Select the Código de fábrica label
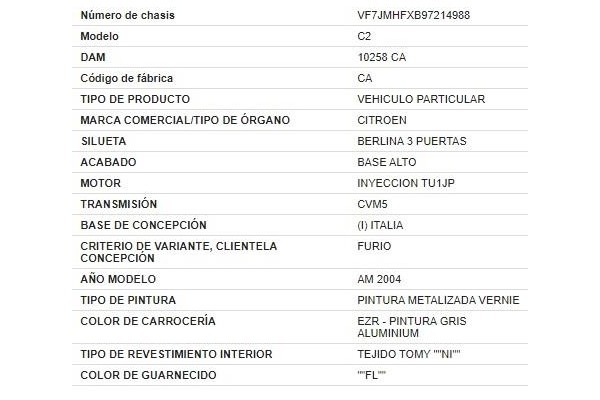 point(127,78)
